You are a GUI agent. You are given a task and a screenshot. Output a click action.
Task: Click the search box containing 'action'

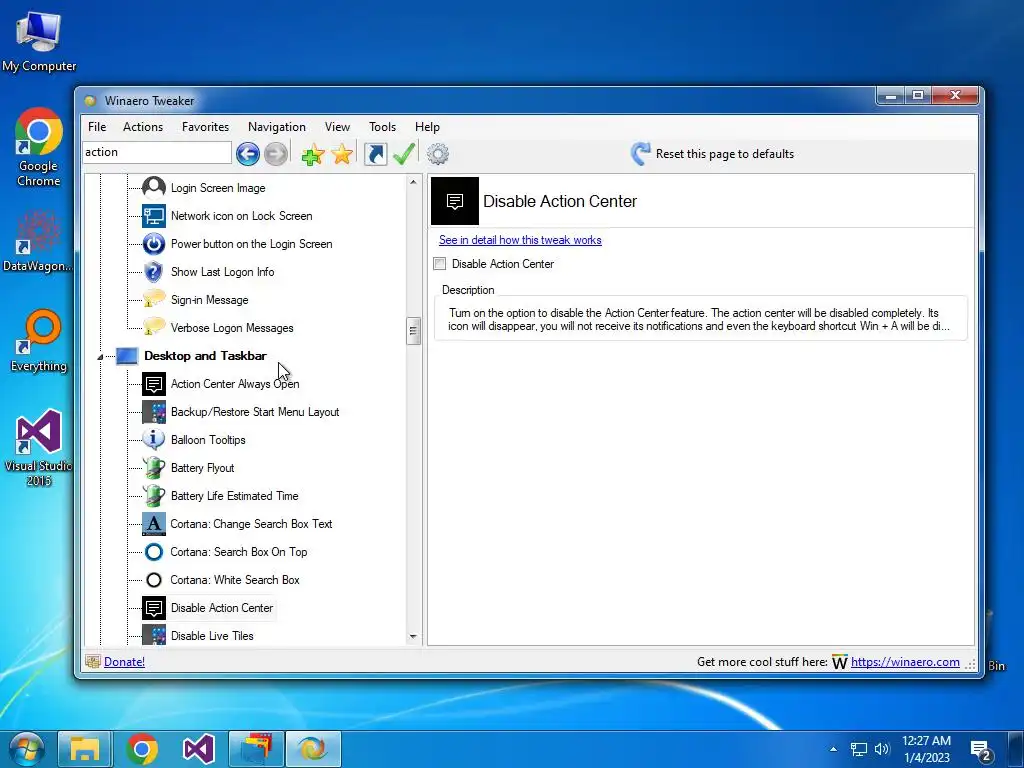pyautogui.click(x=157, y=152)
